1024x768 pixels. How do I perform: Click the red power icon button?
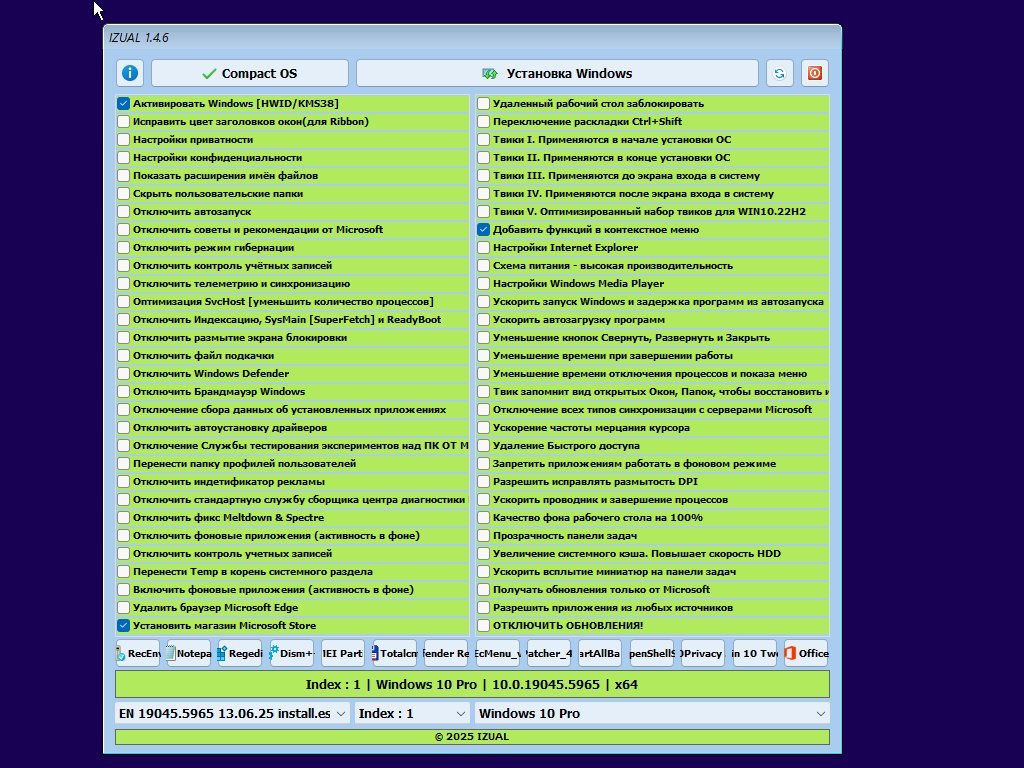pos(814,73)
